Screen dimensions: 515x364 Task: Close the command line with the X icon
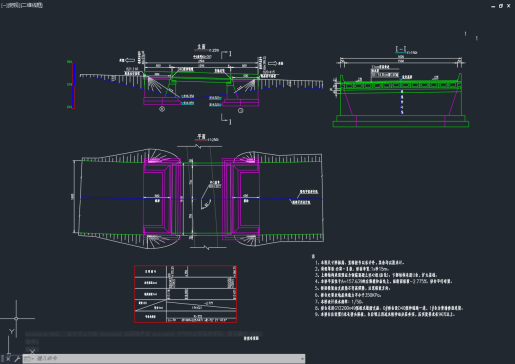click(8, 359)
